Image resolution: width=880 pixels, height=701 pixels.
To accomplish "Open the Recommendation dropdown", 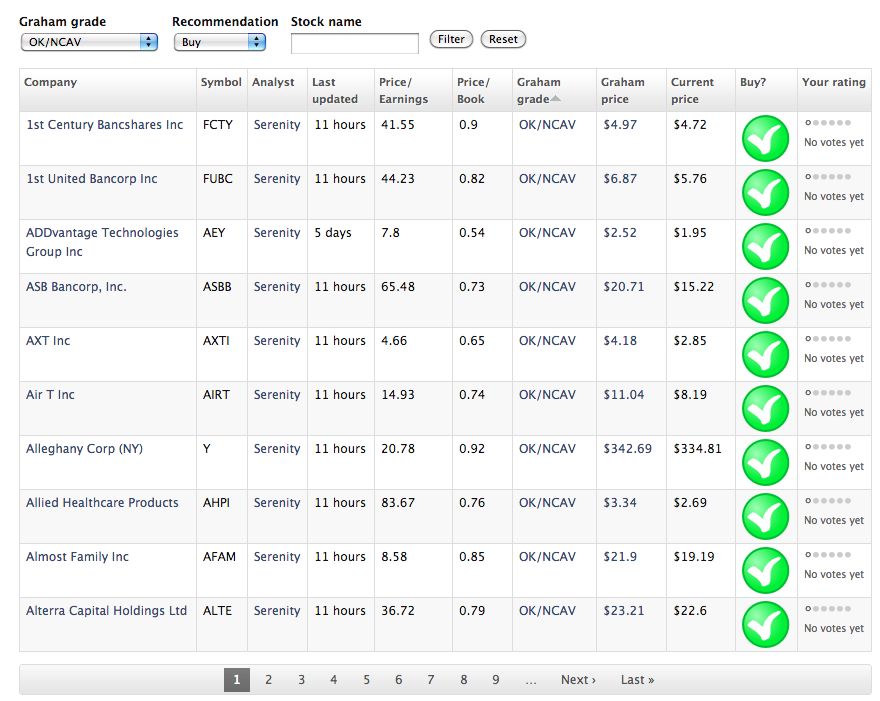I will (x=219, y=42).
